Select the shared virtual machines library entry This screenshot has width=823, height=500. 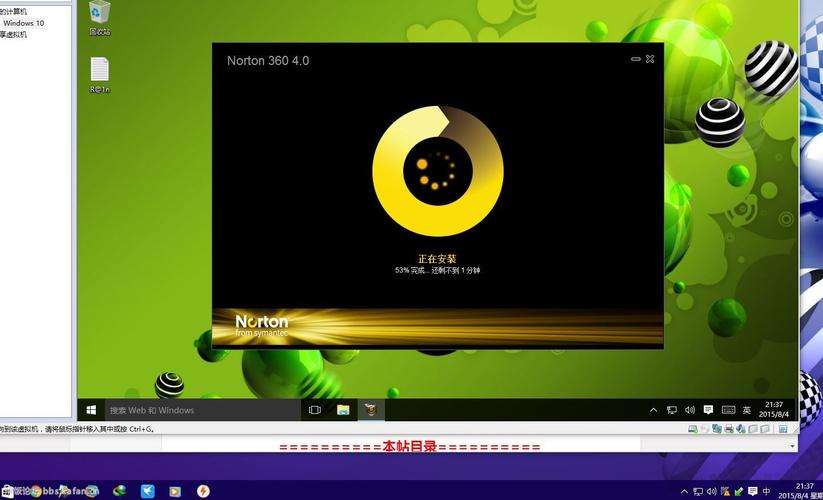point(13,35)
